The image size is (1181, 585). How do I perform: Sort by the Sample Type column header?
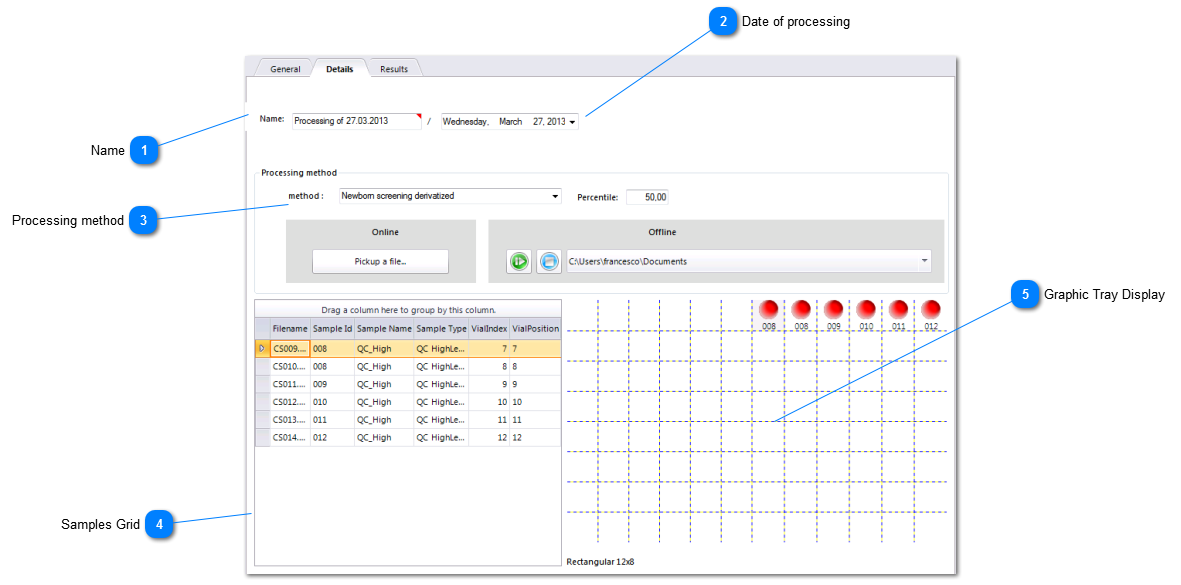pos(441,329)
